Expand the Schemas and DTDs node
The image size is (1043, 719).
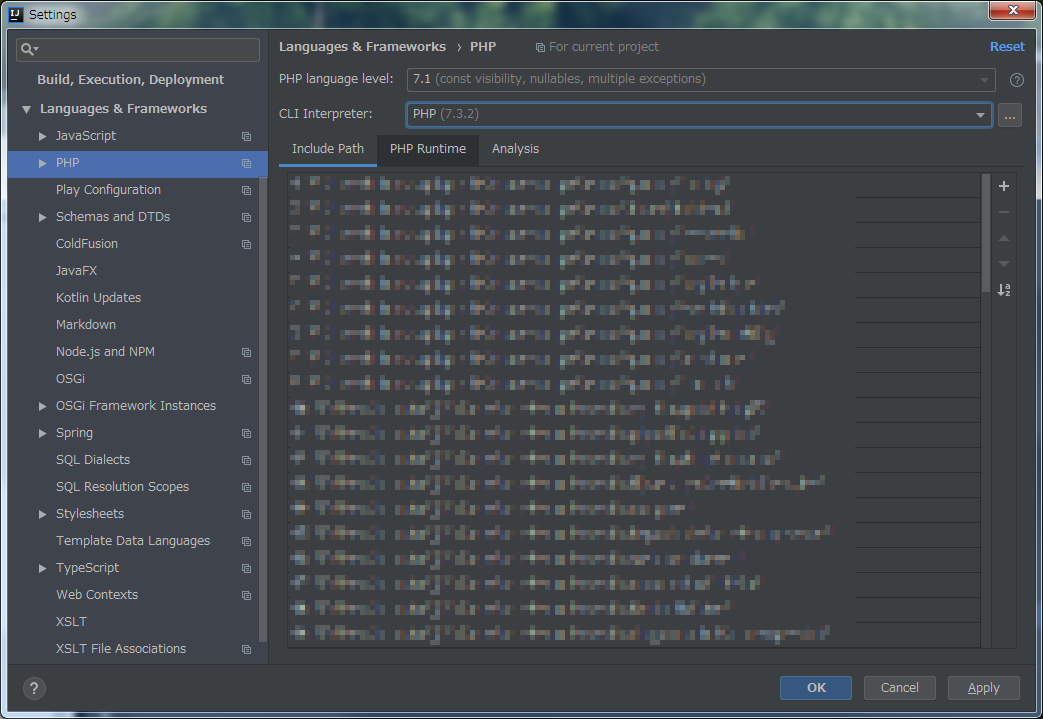coord(42,217)
